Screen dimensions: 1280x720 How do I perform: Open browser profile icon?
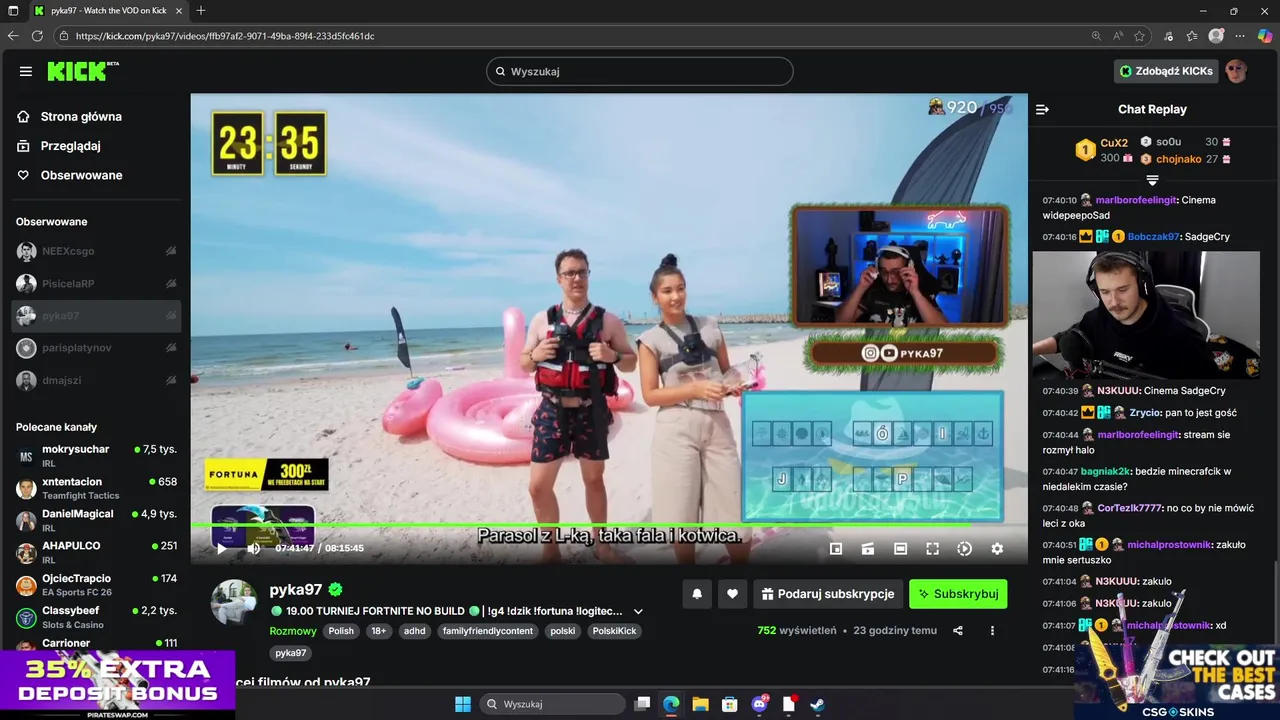click(x=1216, y=36)
